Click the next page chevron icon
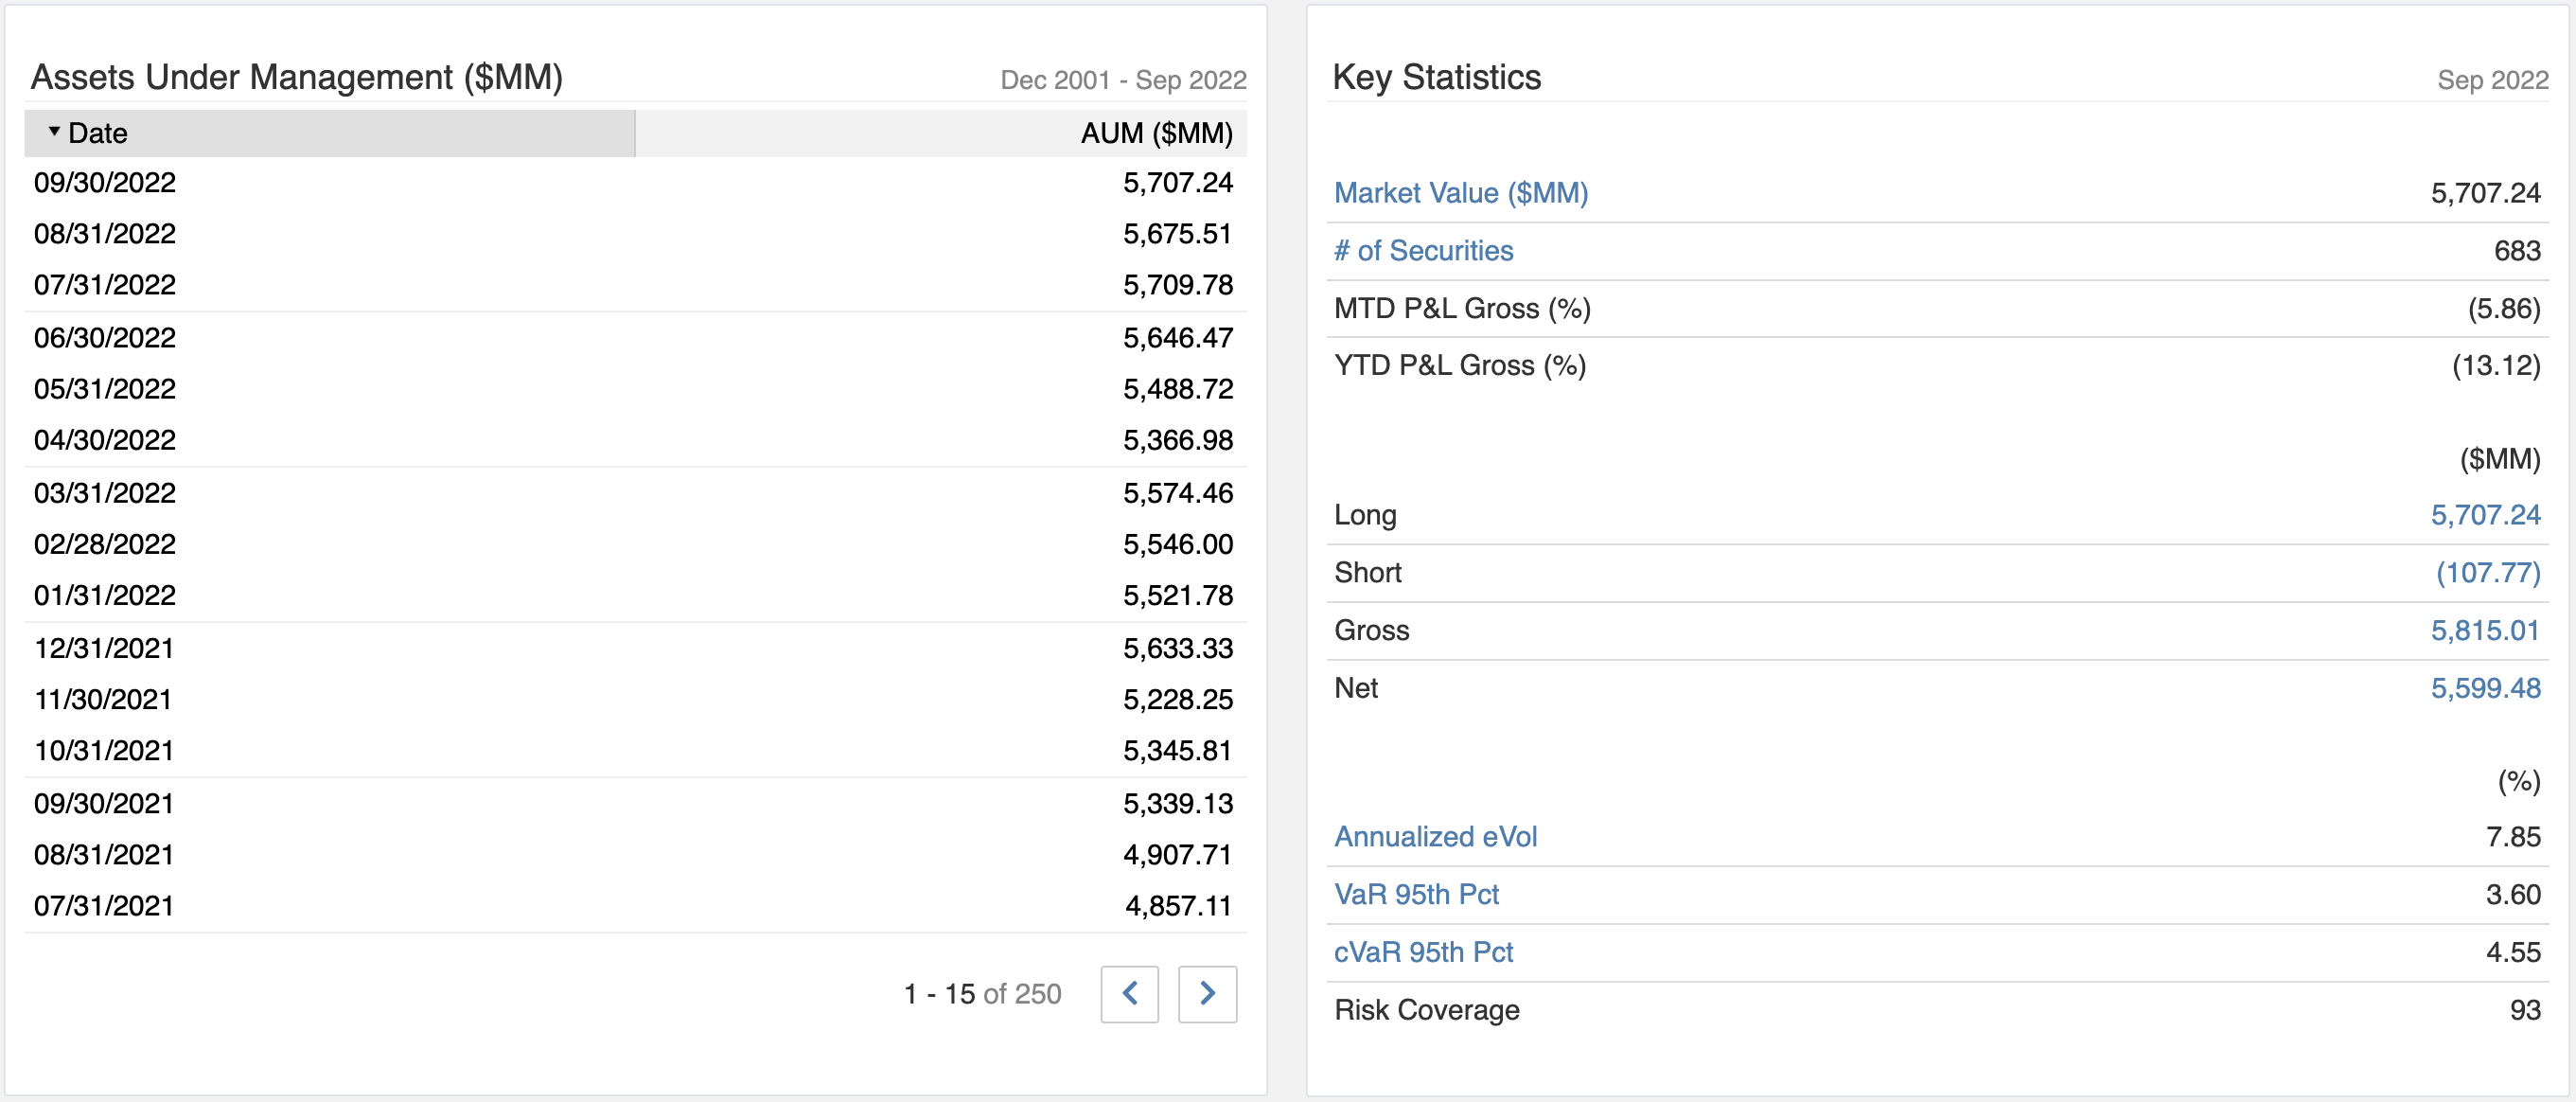This screenshot has width=2576, height=1102. pos(1206,994)
